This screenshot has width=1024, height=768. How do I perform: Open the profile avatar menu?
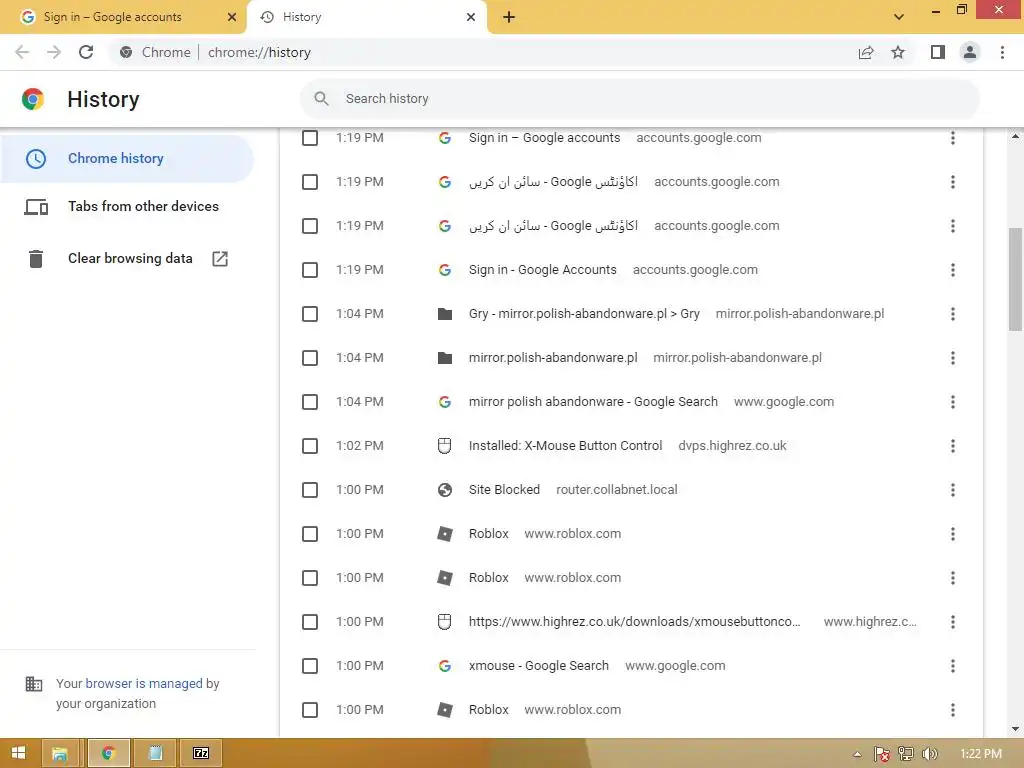point(970,52)
